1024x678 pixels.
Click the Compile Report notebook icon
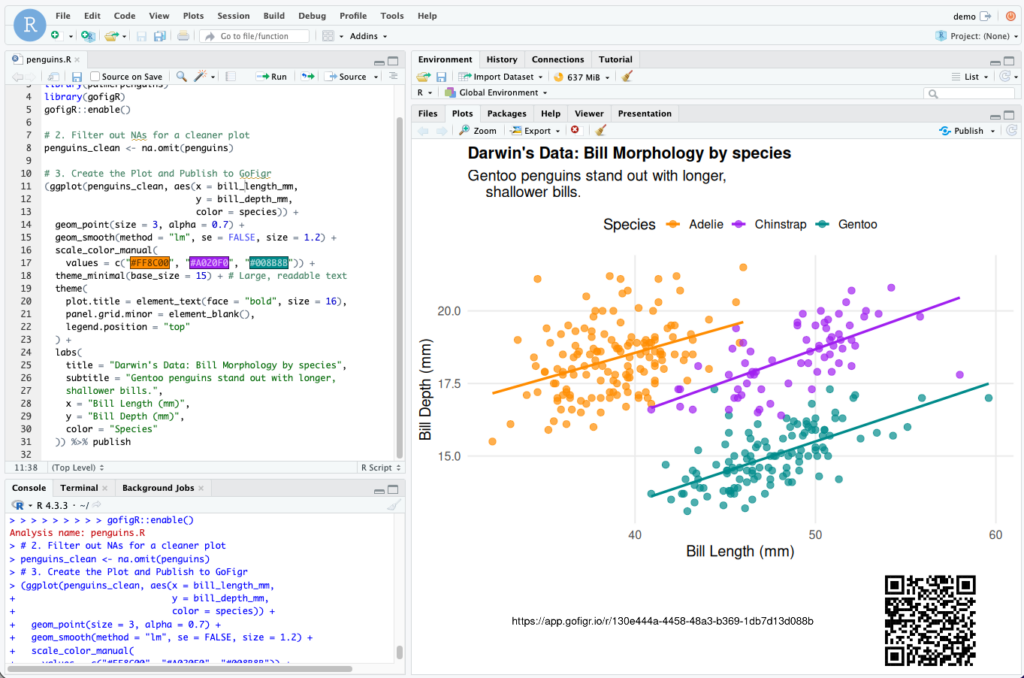pos(230,76)
